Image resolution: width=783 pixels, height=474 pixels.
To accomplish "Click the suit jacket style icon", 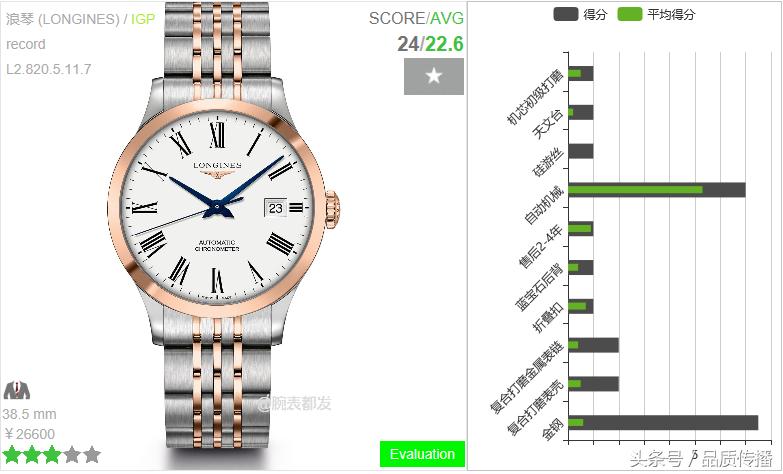I will click(x=17, y=390).
